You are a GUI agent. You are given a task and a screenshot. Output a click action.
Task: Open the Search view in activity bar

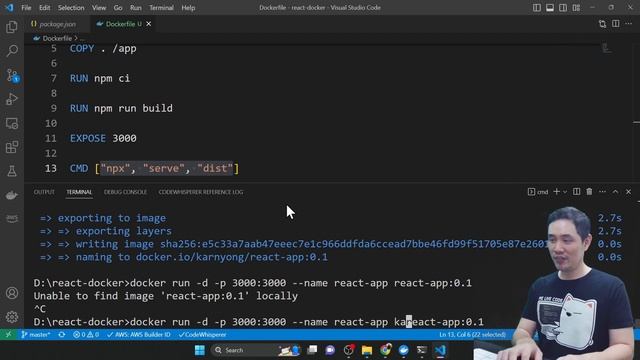[12, 51]
